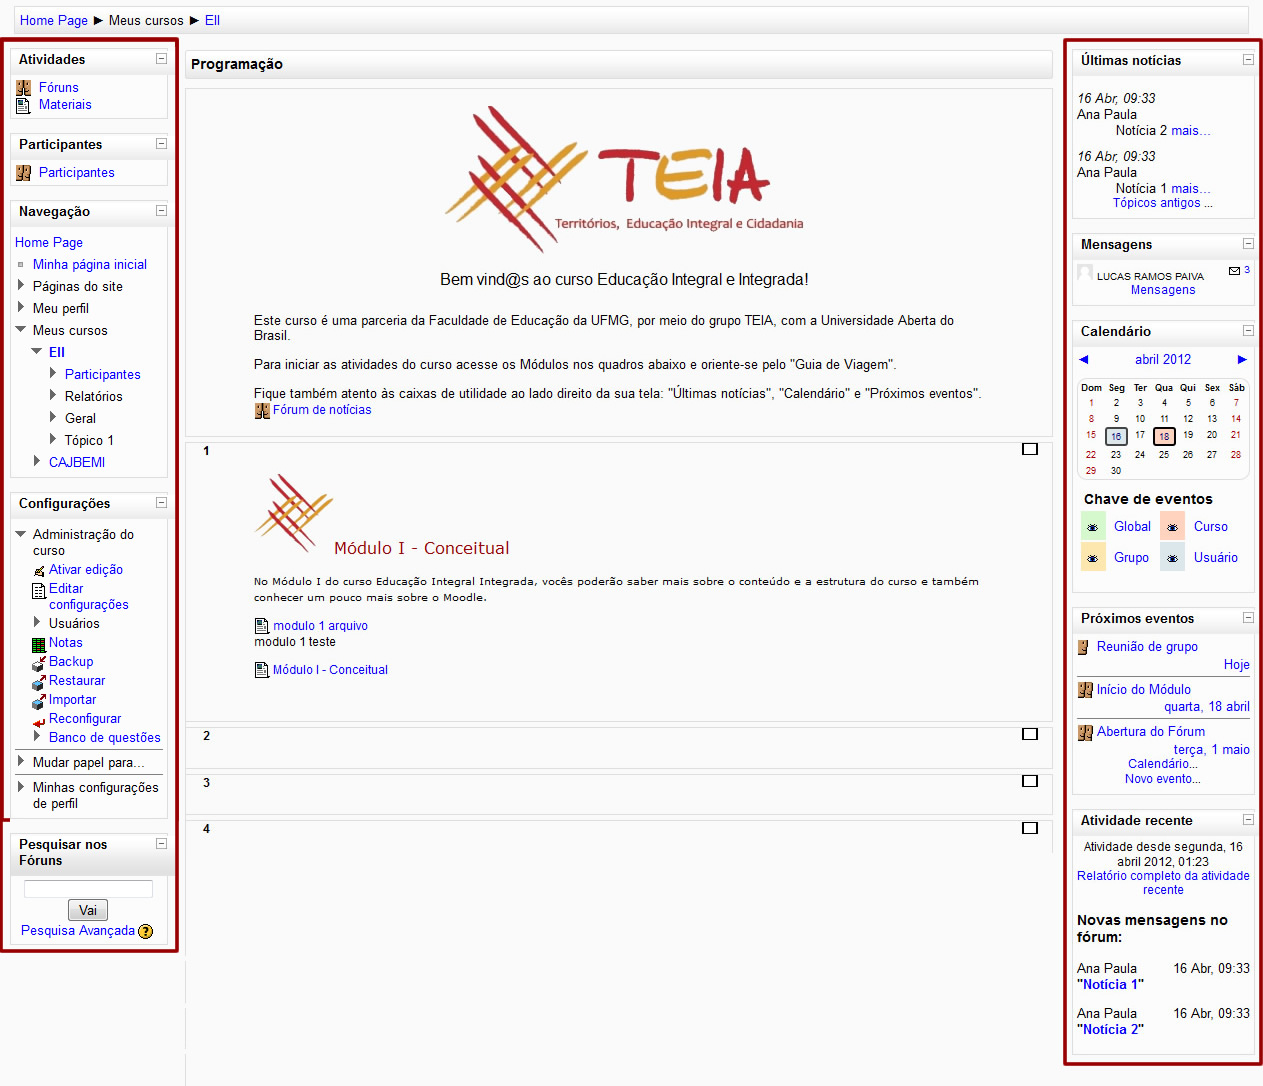Click the Ativar edição pencil icon
The height and width of the screenshot is (1086, 1263).
(x=39, y=570)
